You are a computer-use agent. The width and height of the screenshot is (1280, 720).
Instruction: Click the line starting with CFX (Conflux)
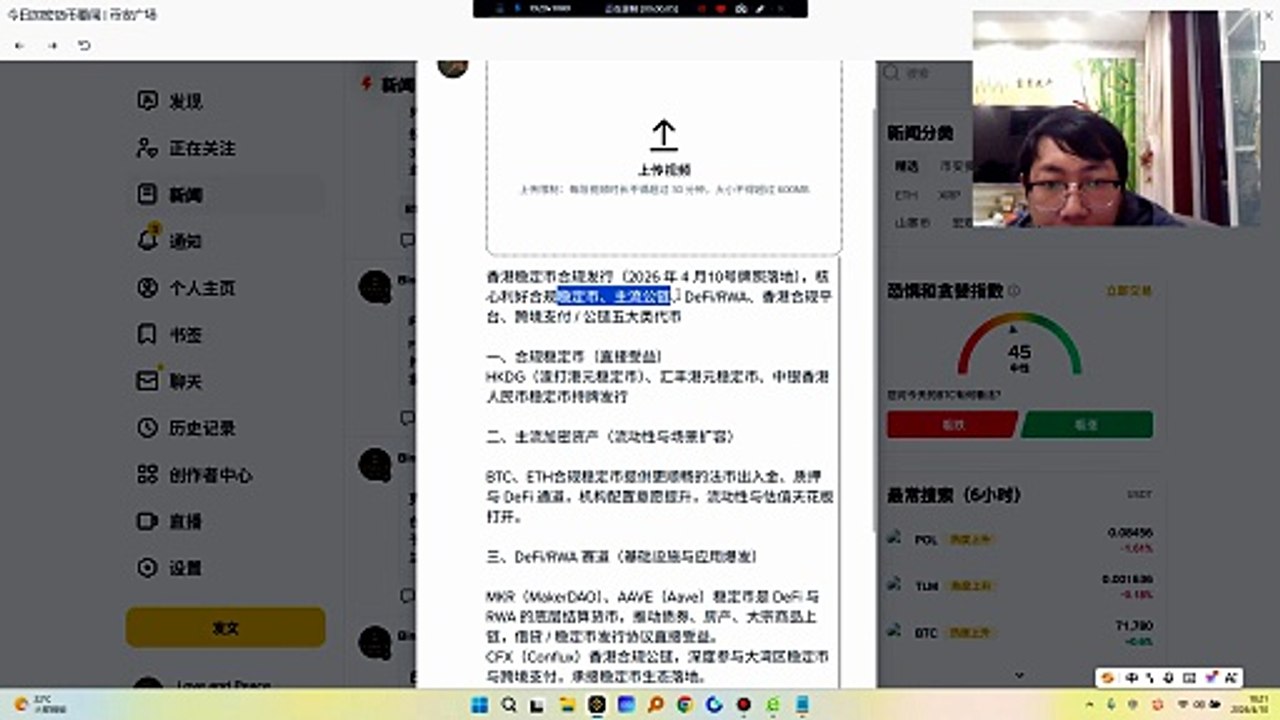pos(657,657)
